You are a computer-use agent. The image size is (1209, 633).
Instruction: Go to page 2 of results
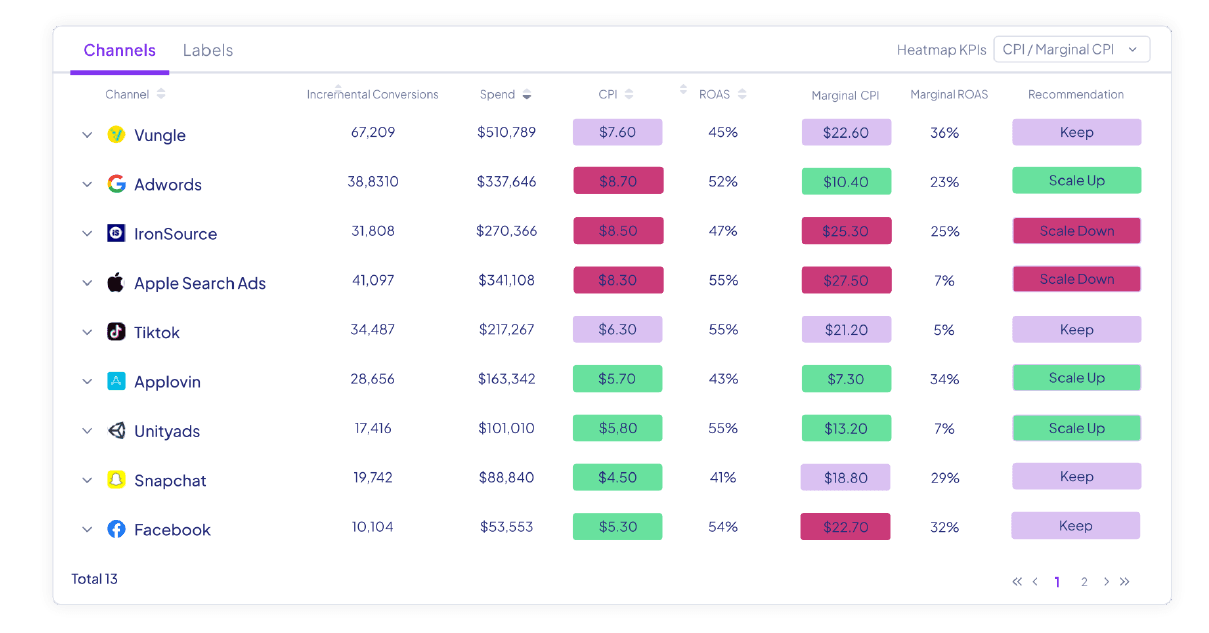pyautogui.click(x=1084, y=582)
